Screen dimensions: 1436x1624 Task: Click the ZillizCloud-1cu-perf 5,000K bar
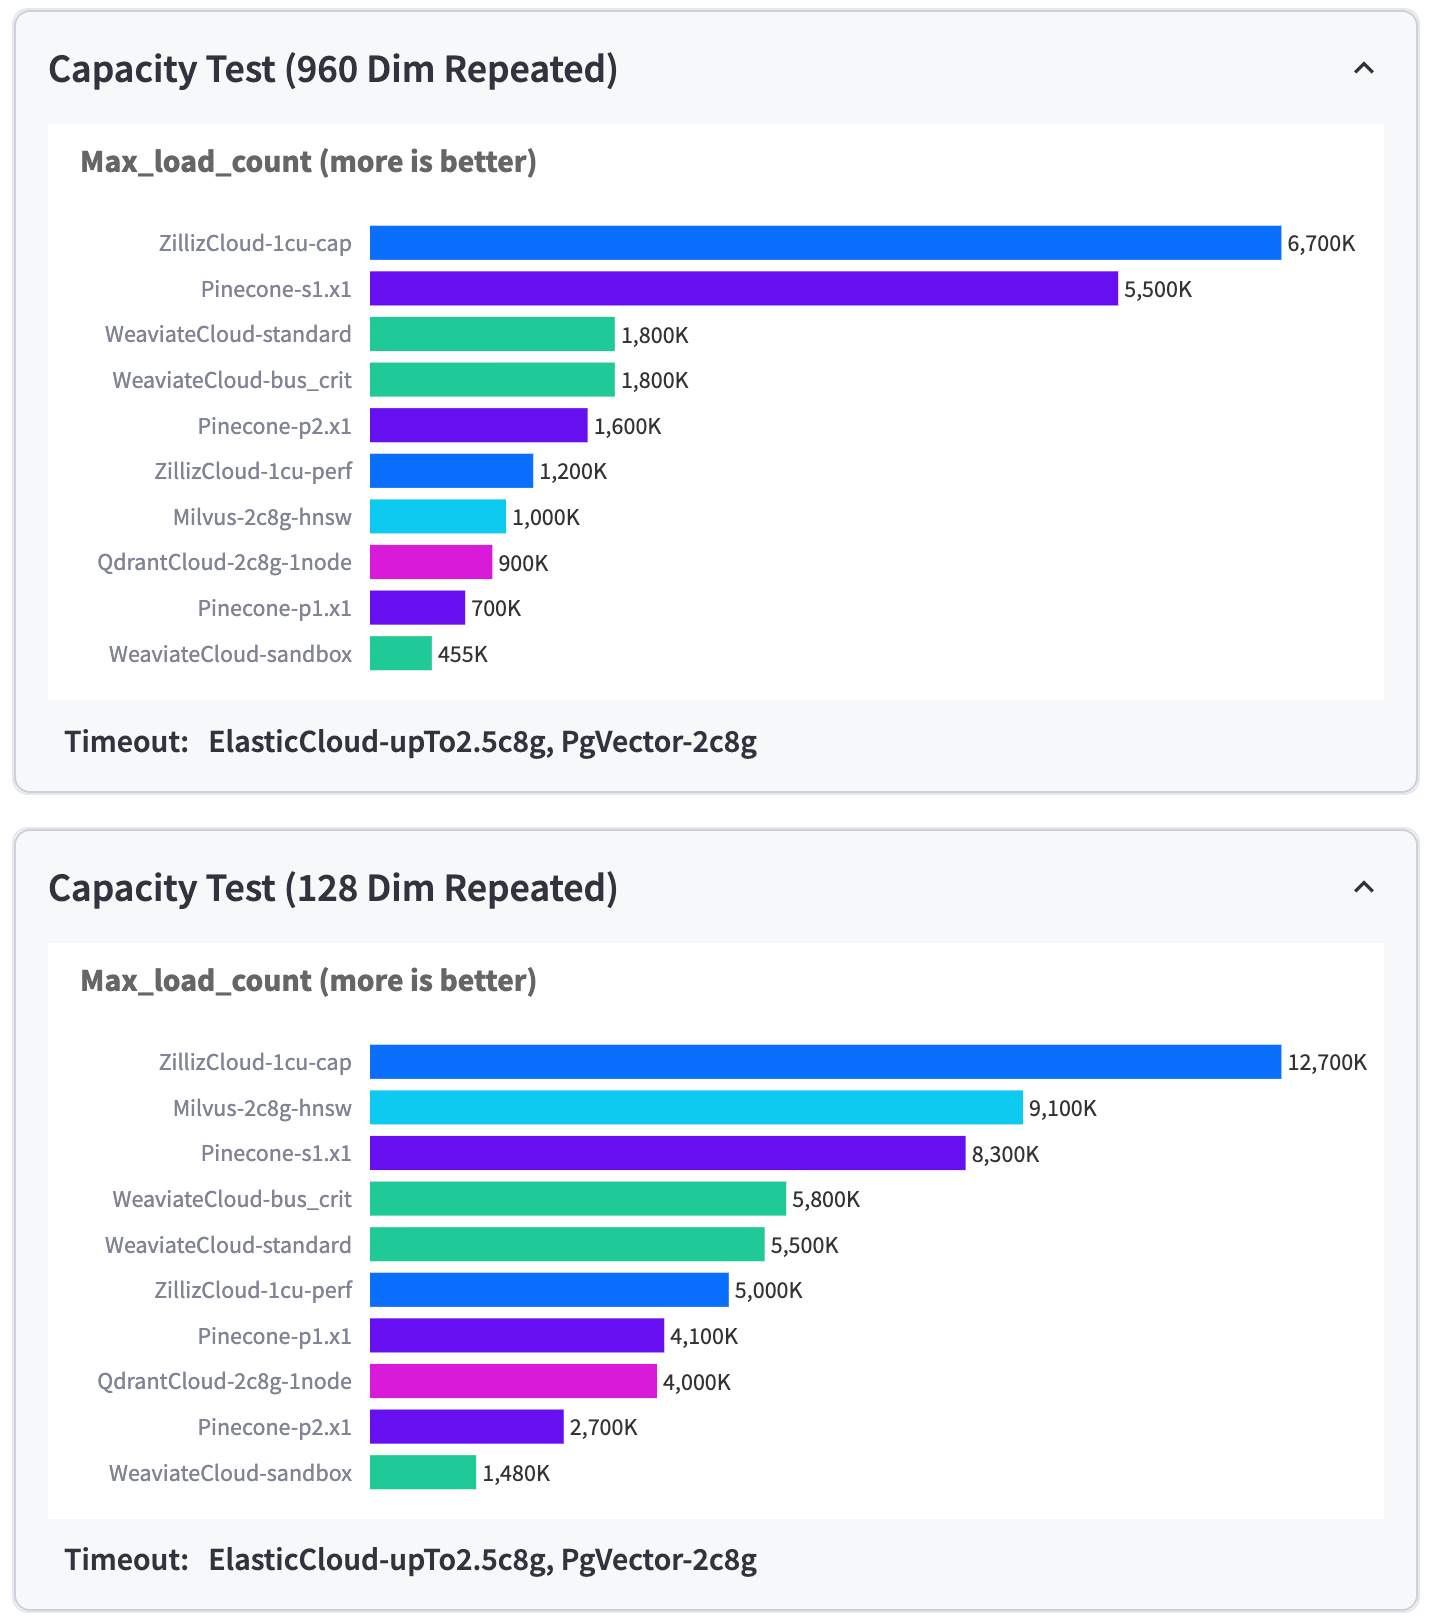549,1290
